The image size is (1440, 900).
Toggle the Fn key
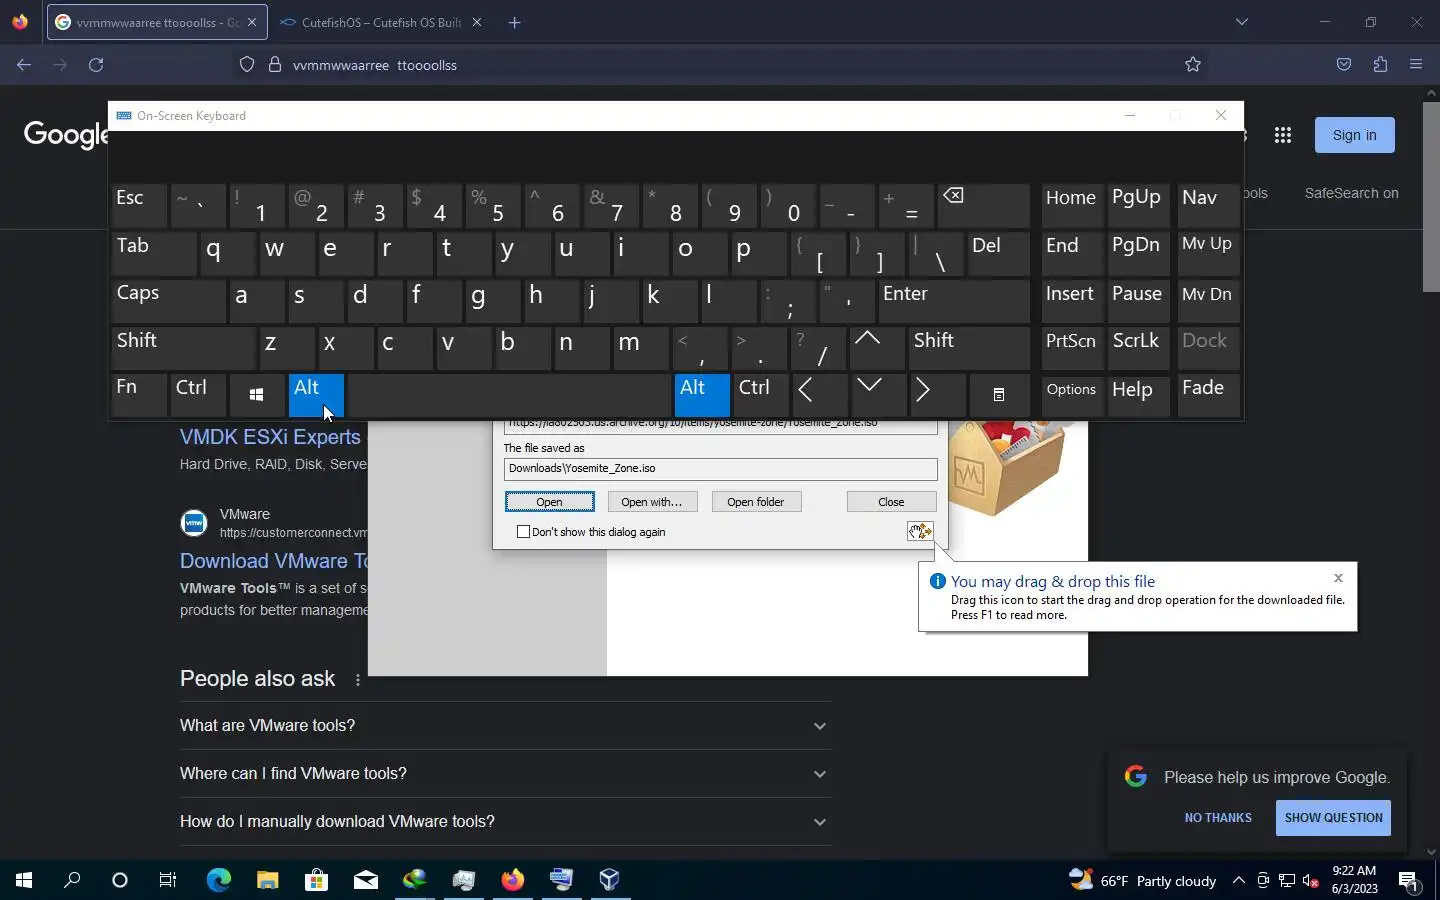tap(139, 395)
